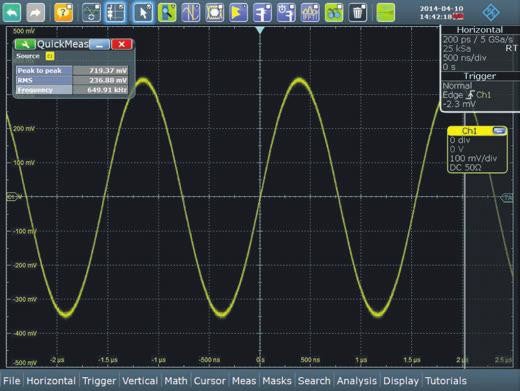Open the Vertical menu
The width and height of the screenshot is (520, 391).
click(140, 381)
